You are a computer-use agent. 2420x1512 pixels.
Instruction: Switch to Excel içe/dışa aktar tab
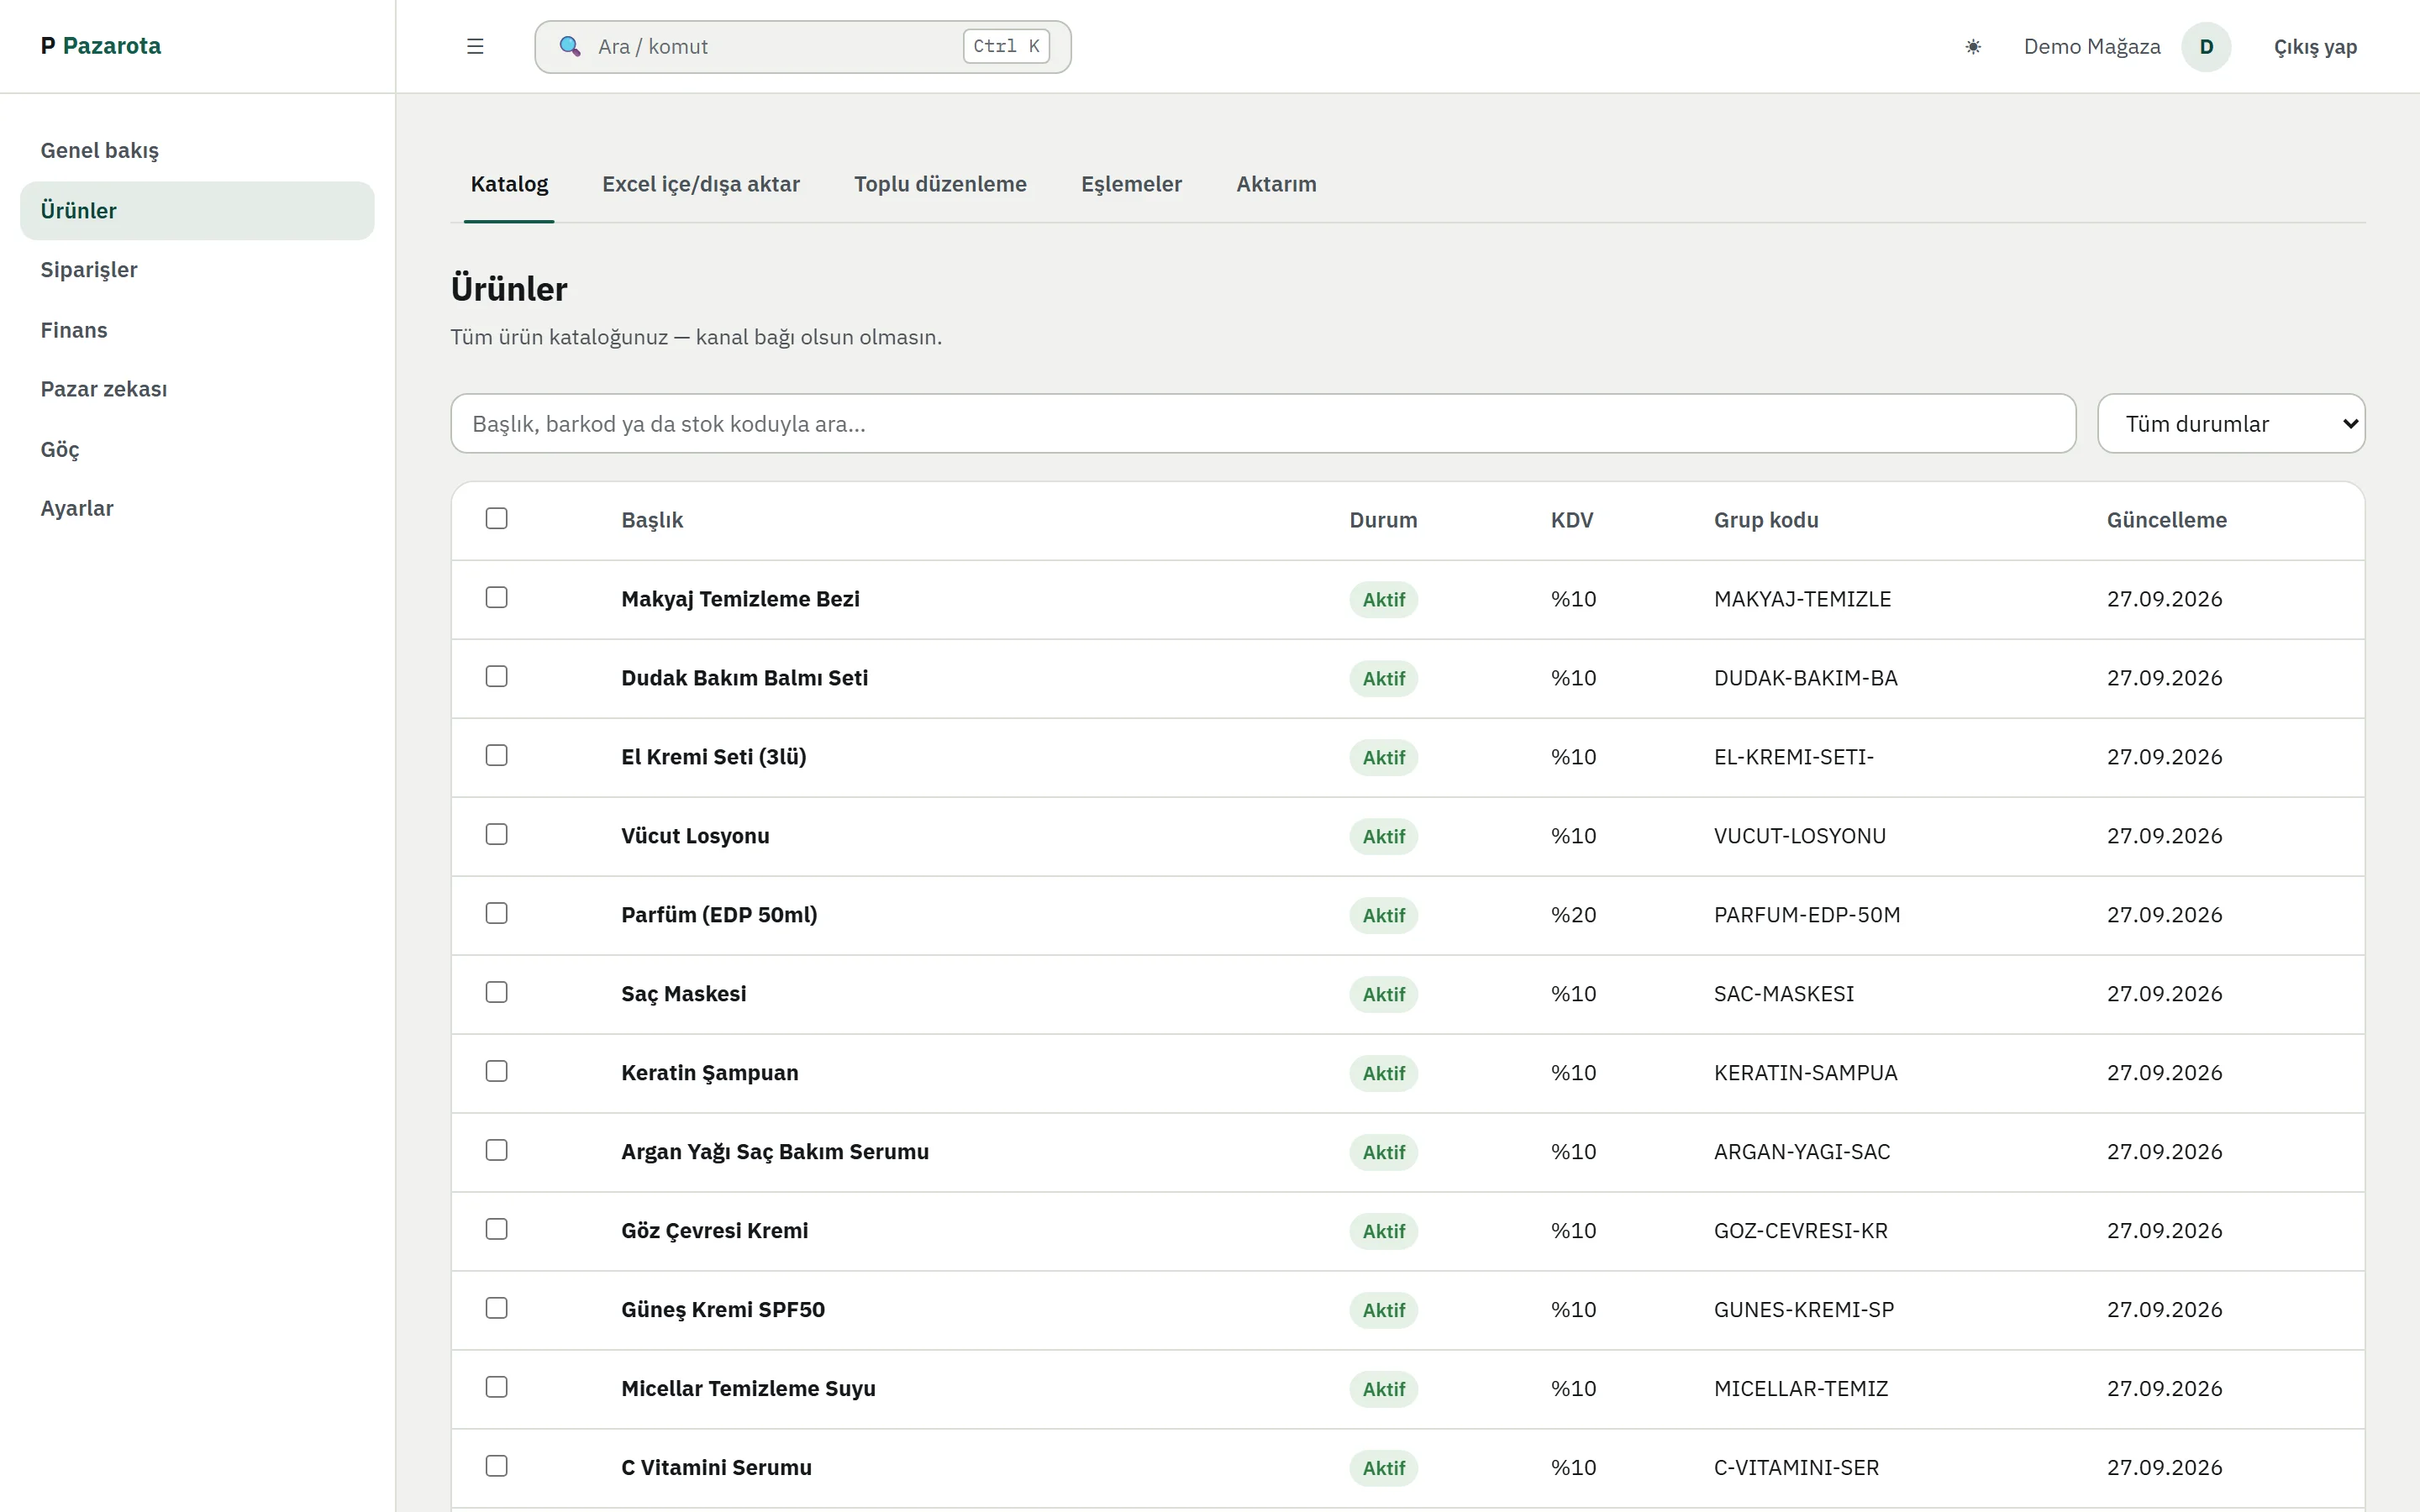[701, 184]
